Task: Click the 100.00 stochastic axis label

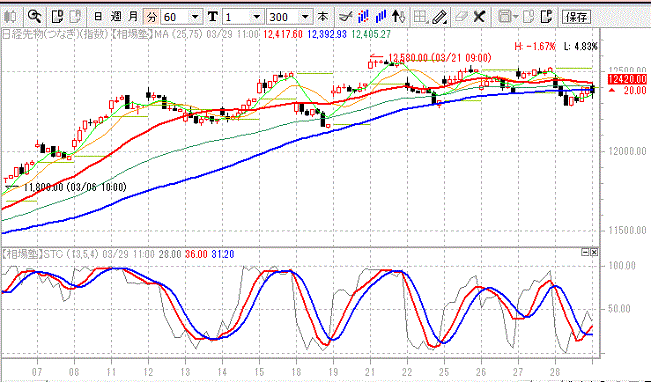Action: [622, 265]
